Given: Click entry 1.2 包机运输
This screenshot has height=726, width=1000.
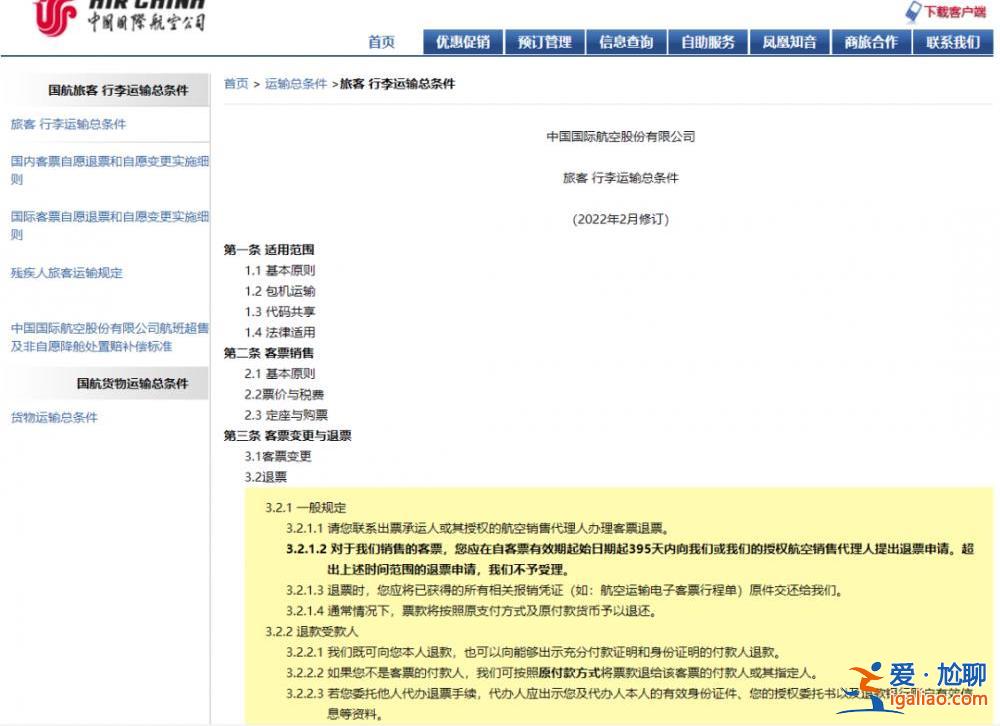Looking at the screenshot, I should [279, 291].
